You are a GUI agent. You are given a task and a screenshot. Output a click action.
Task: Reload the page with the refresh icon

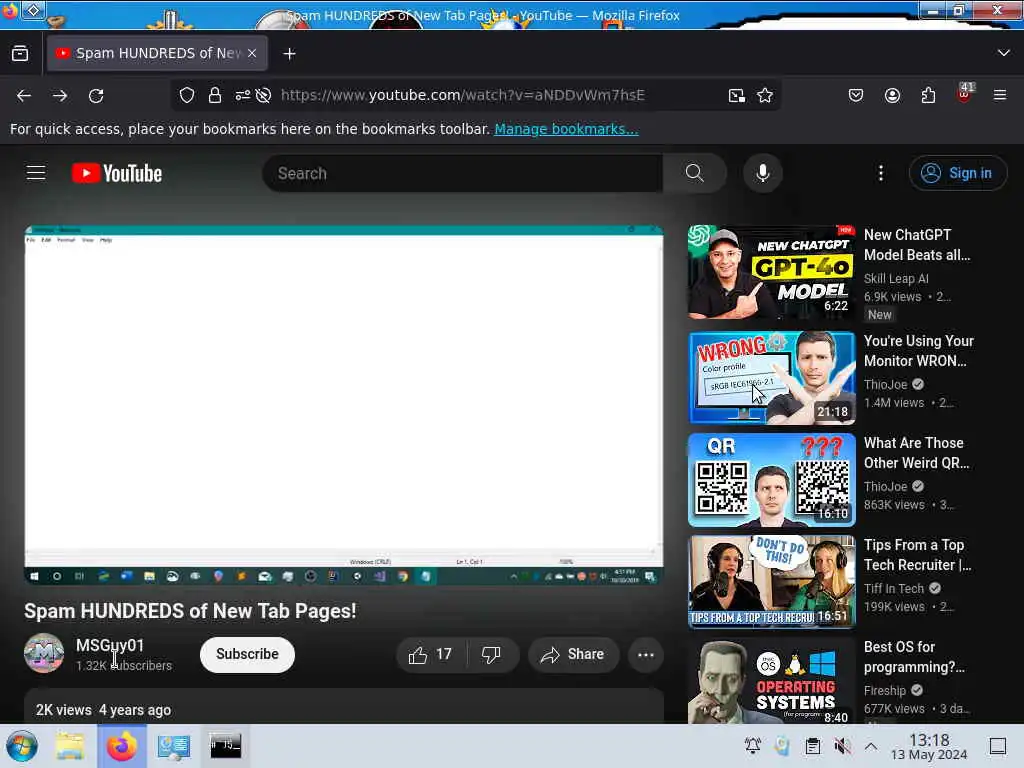point(96,96)
